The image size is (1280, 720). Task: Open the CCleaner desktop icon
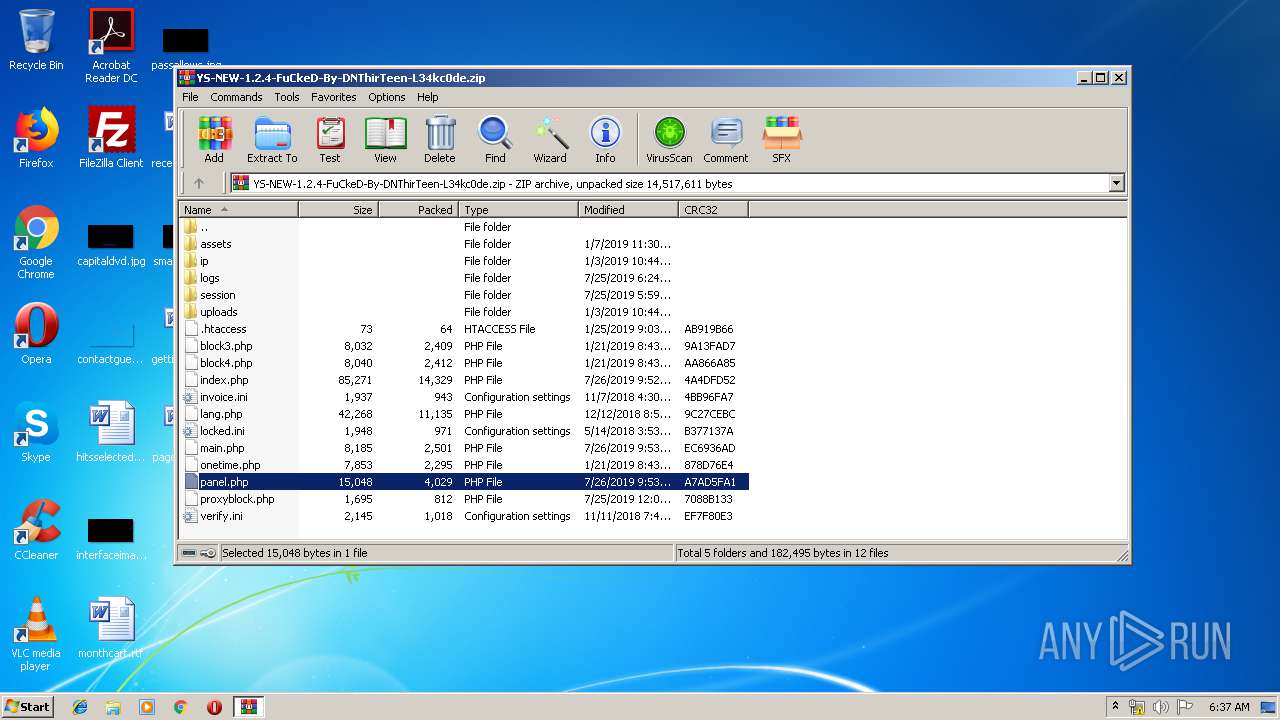pos(36,530)
